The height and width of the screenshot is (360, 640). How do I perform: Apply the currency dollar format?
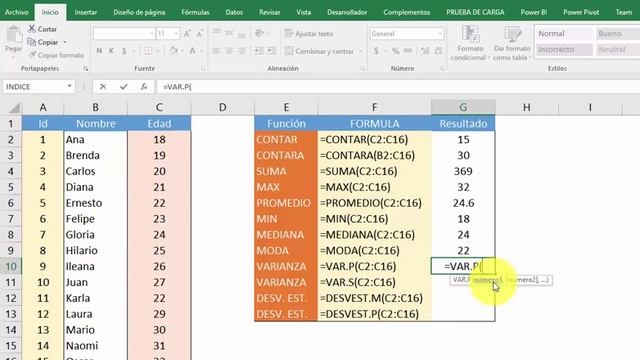(x=376, y=51)
